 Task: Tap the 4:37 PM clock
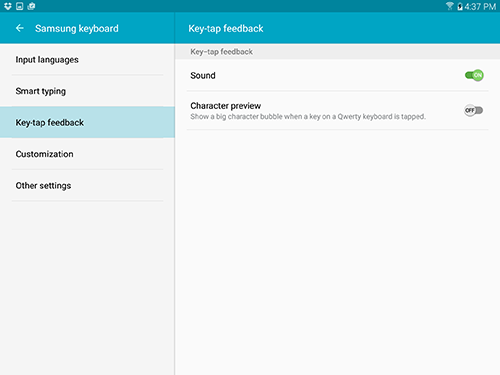pyautogui.click(x=480, y=6)
